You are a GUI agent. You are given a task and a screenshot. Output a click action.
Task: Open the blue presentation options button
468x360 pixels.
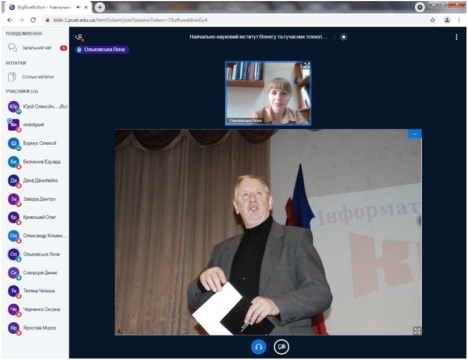pyautogui.click(x=415, y=134)
